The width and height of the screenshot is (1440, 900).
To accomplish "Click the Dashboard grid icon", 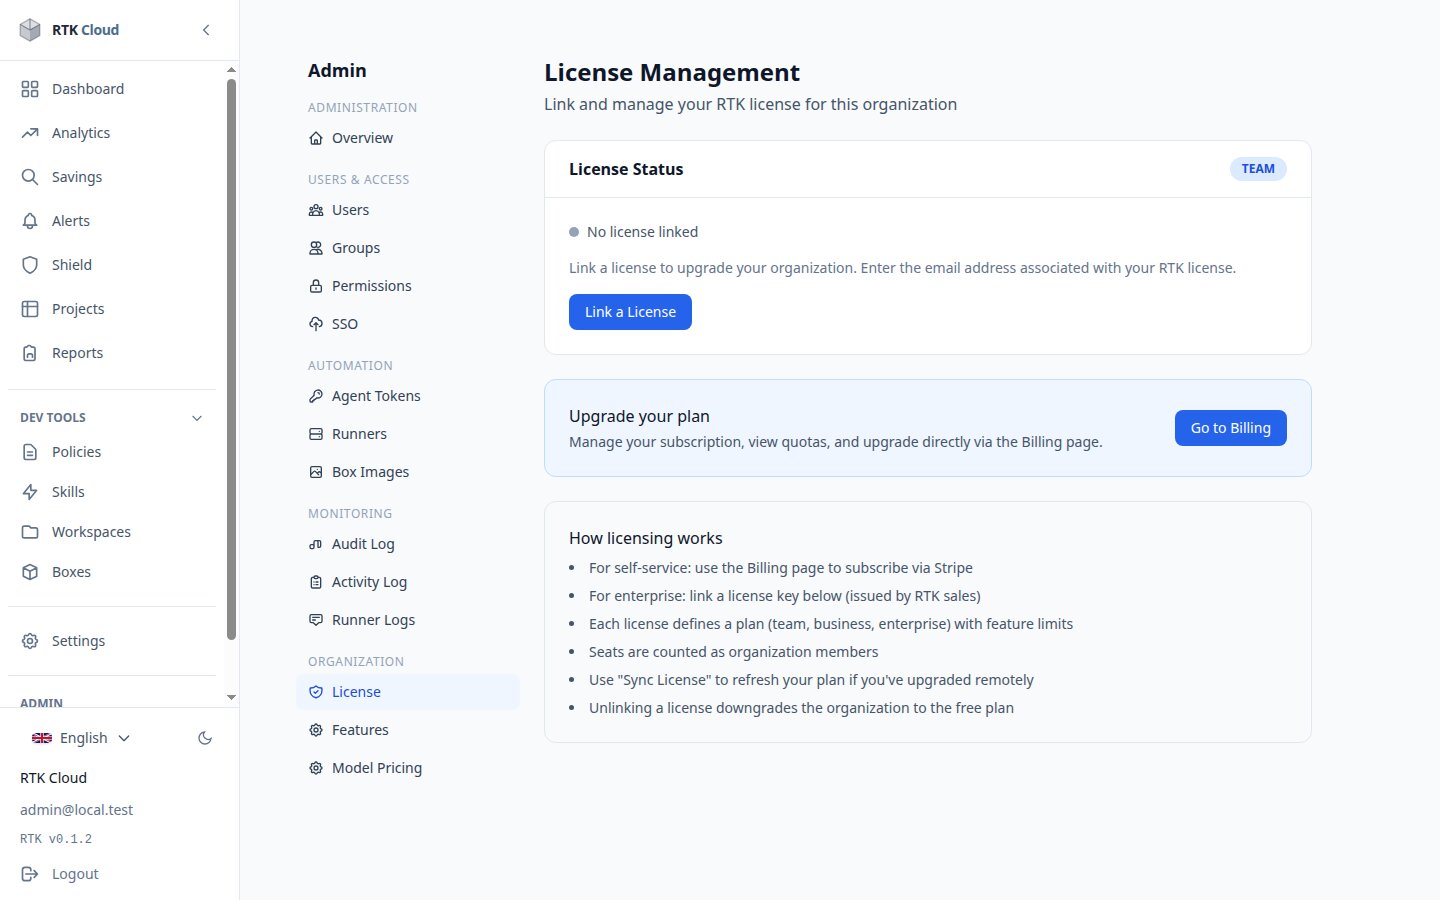I will 30,89.
